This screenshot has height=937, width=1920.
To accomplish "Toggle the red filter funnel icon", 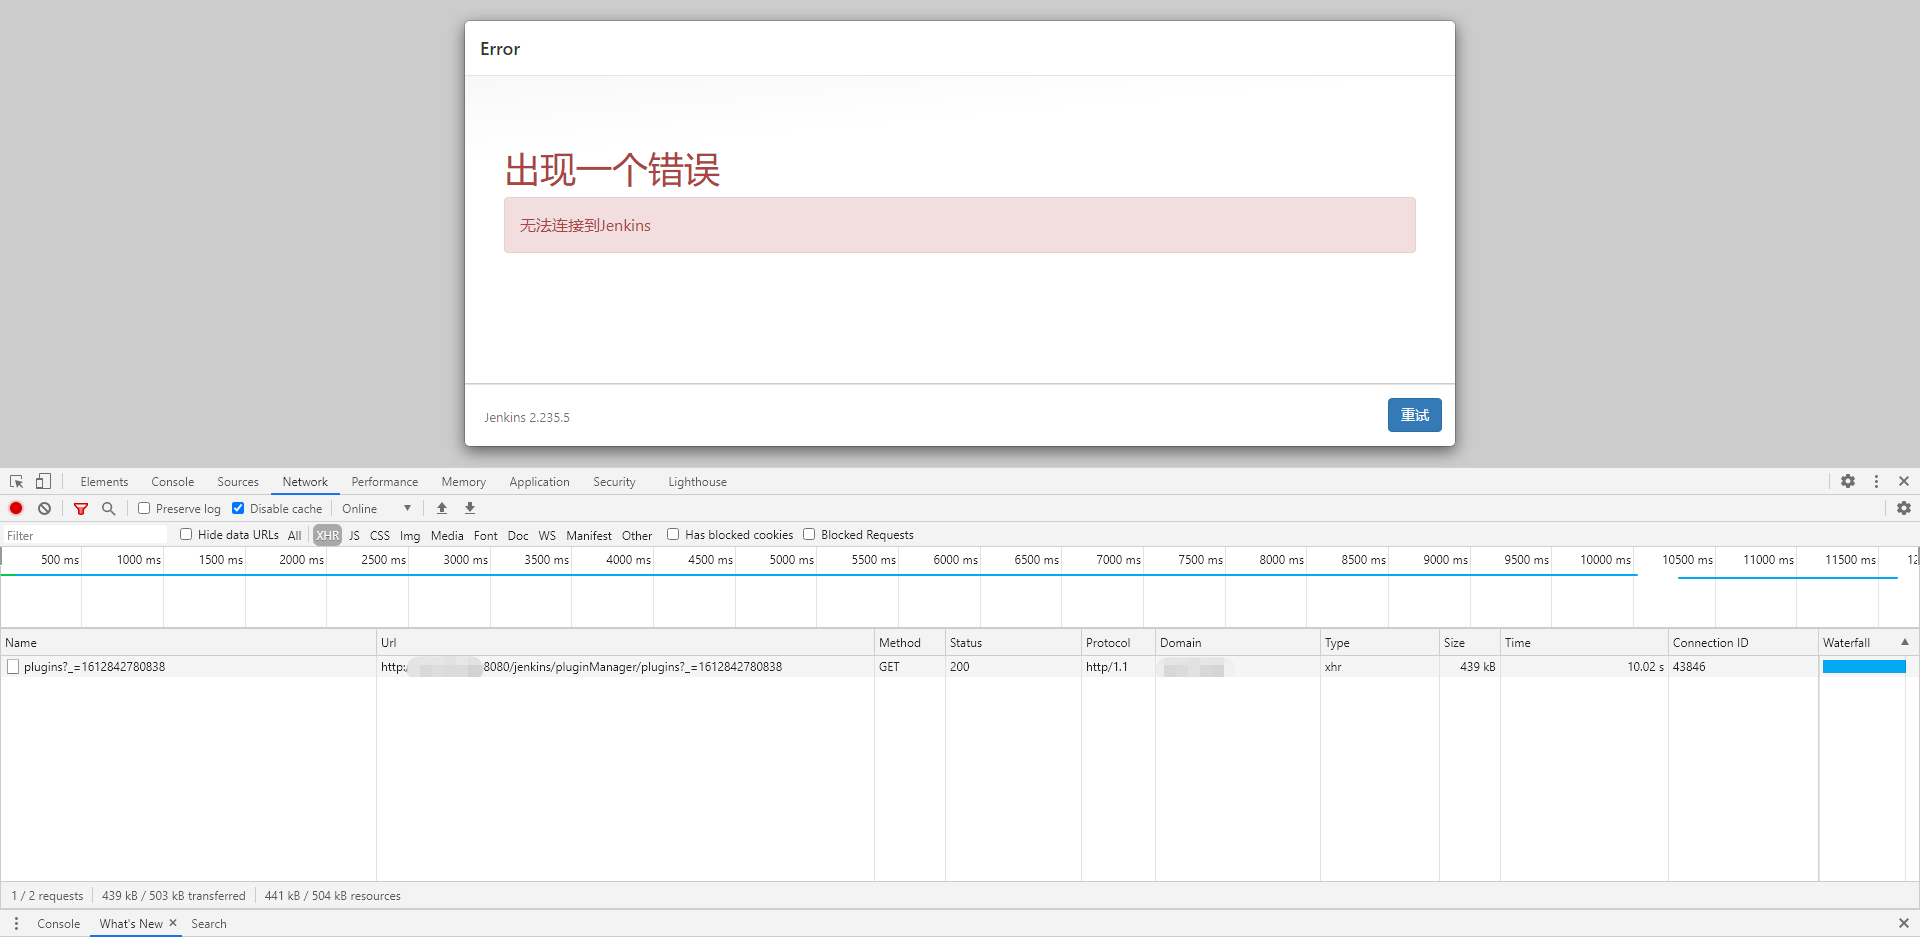I will tap(81, 508).
